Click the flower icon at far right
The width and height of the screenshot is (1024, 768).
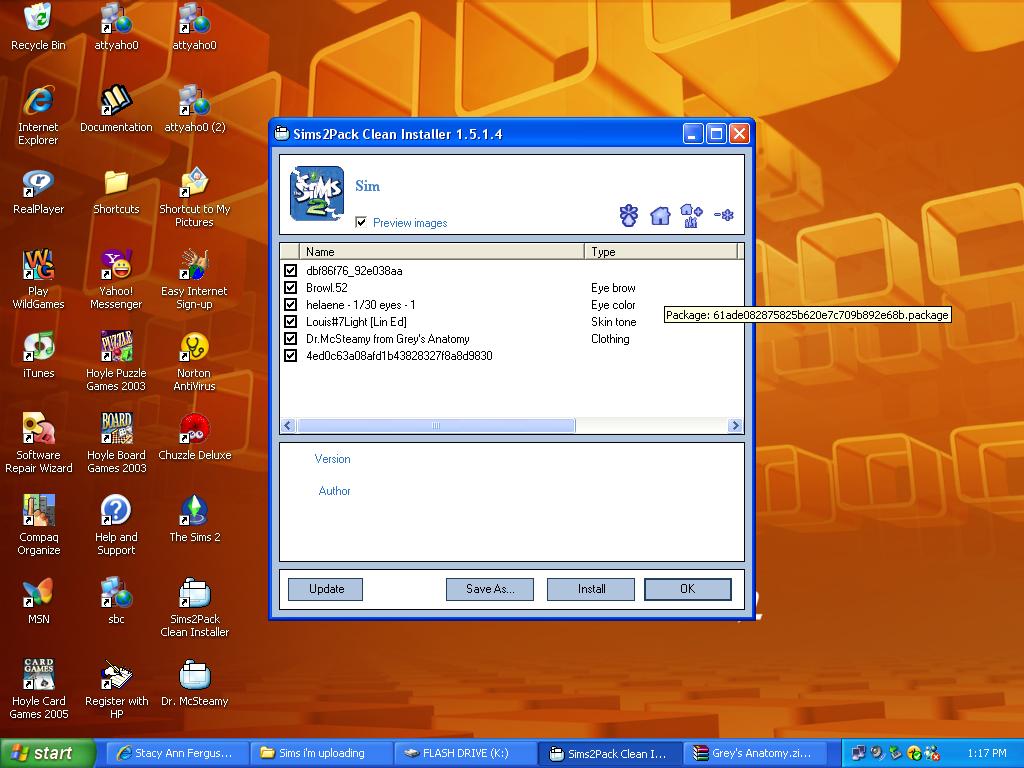[x=724, y=215]
